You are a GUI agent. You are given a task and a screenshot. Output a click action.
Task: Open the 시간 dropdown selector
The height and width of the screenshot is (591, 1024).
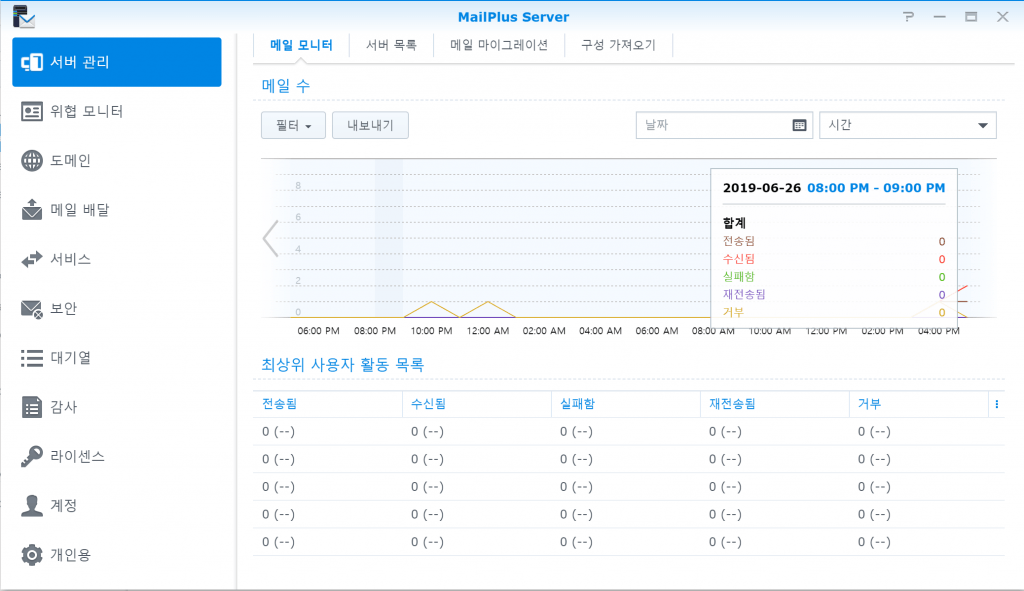tap(908, 125)
